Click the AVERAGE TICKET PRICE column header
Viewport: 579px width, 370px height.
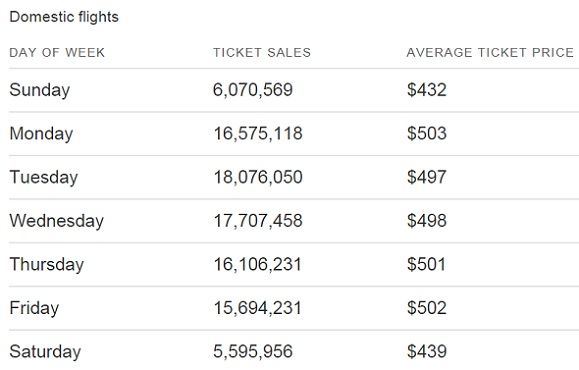click(x=490, y=52)
